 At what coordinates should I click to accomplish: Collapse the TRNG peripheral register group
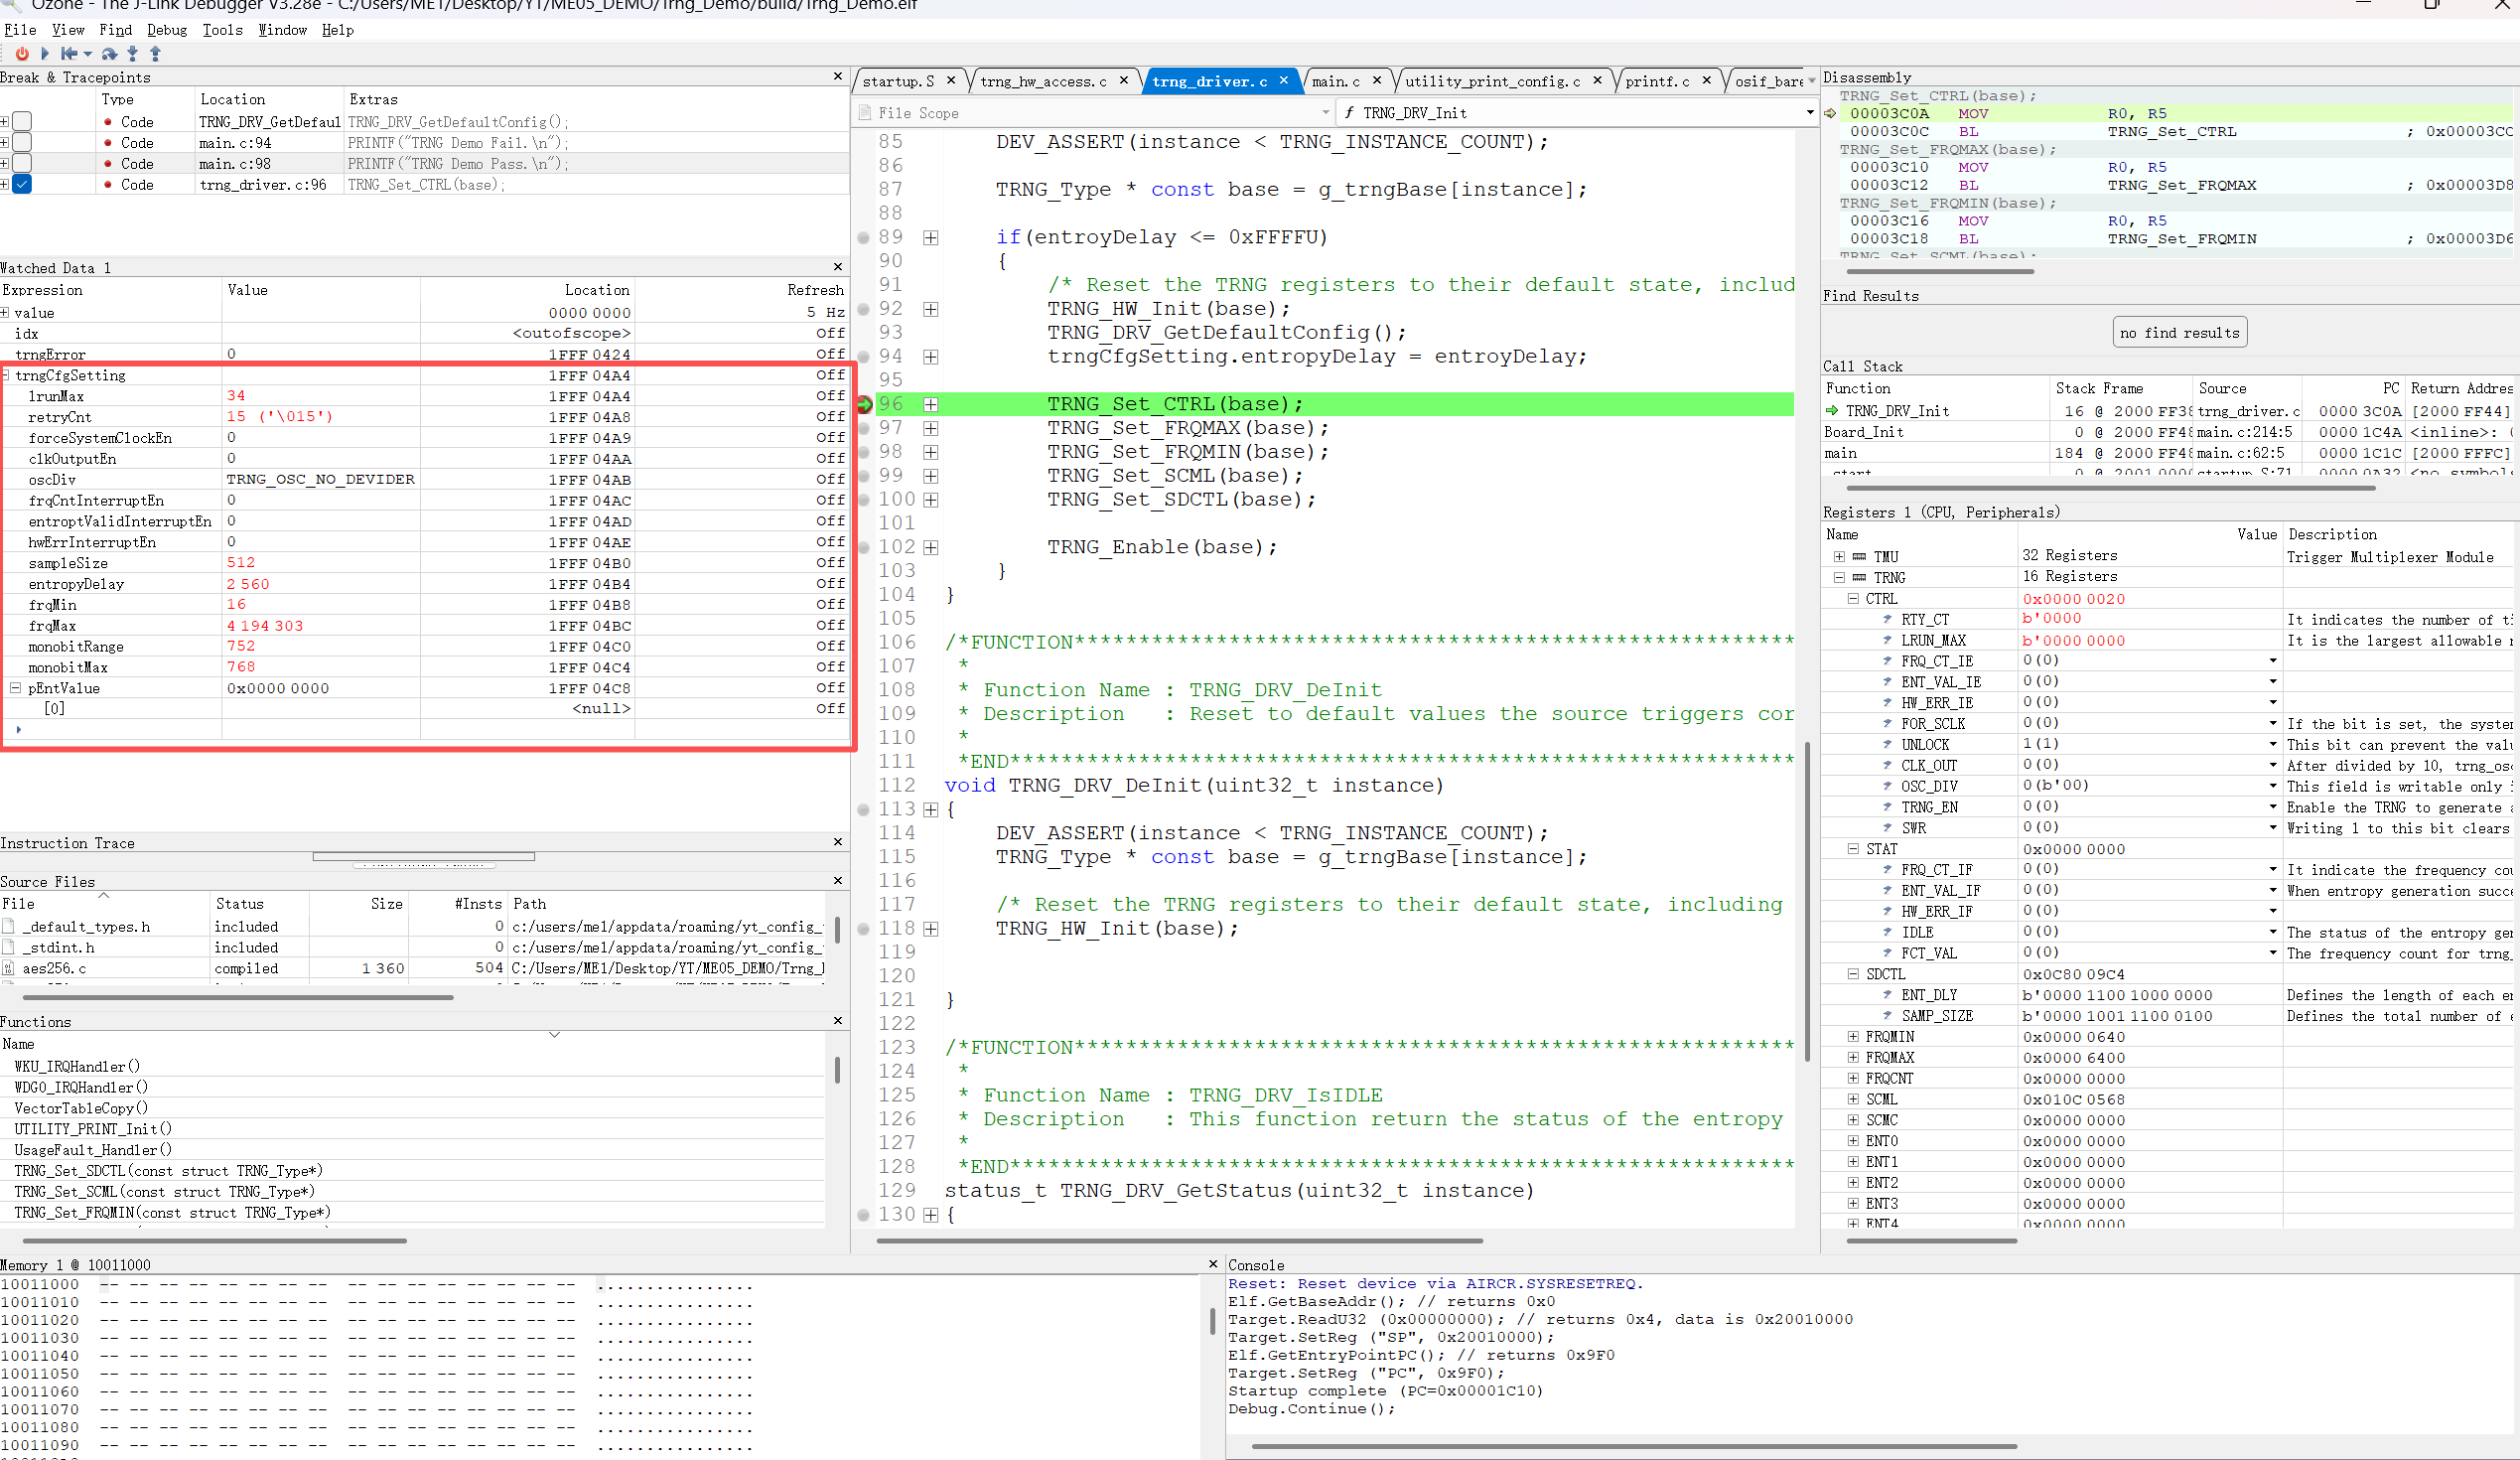tap(1839, 577)
